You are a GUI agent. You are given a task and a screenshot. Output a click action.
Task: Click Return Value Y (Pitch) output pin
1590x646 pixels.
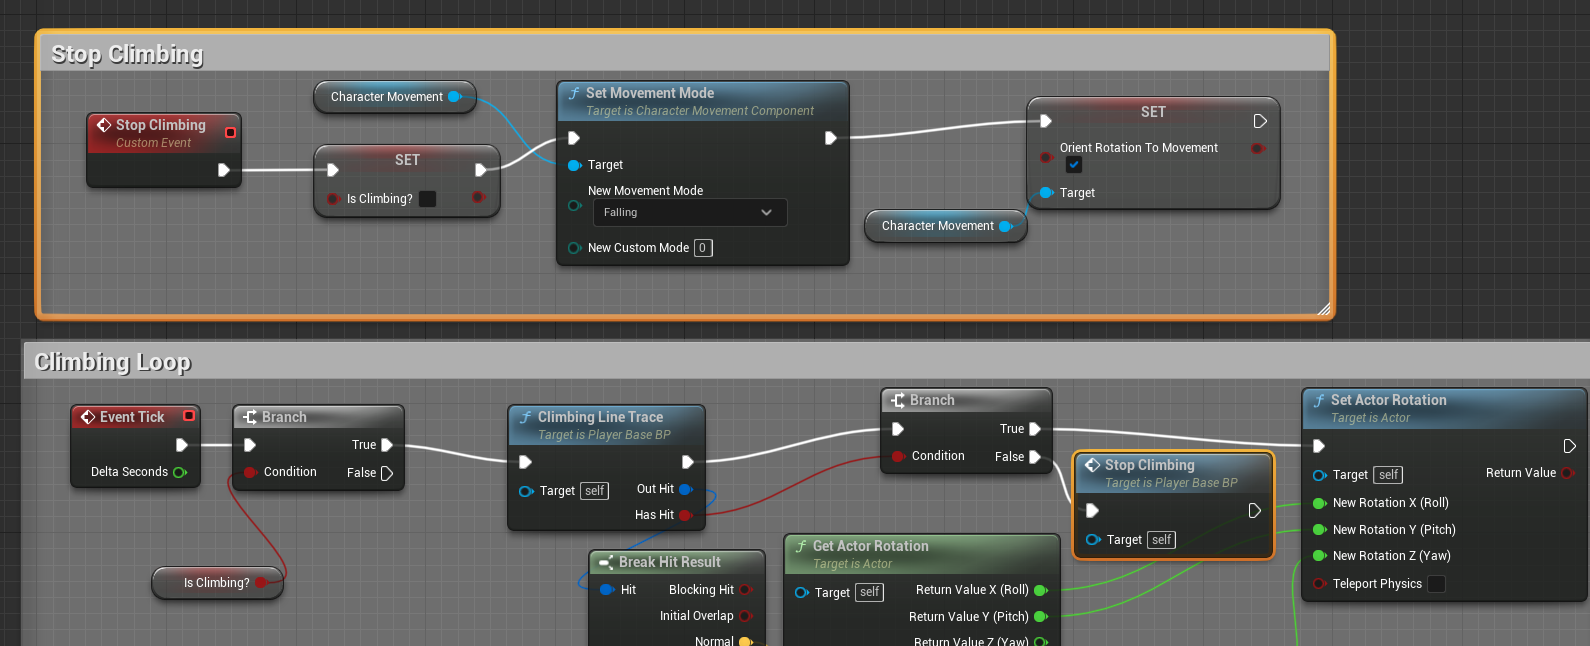click(x=1041, y=617)
